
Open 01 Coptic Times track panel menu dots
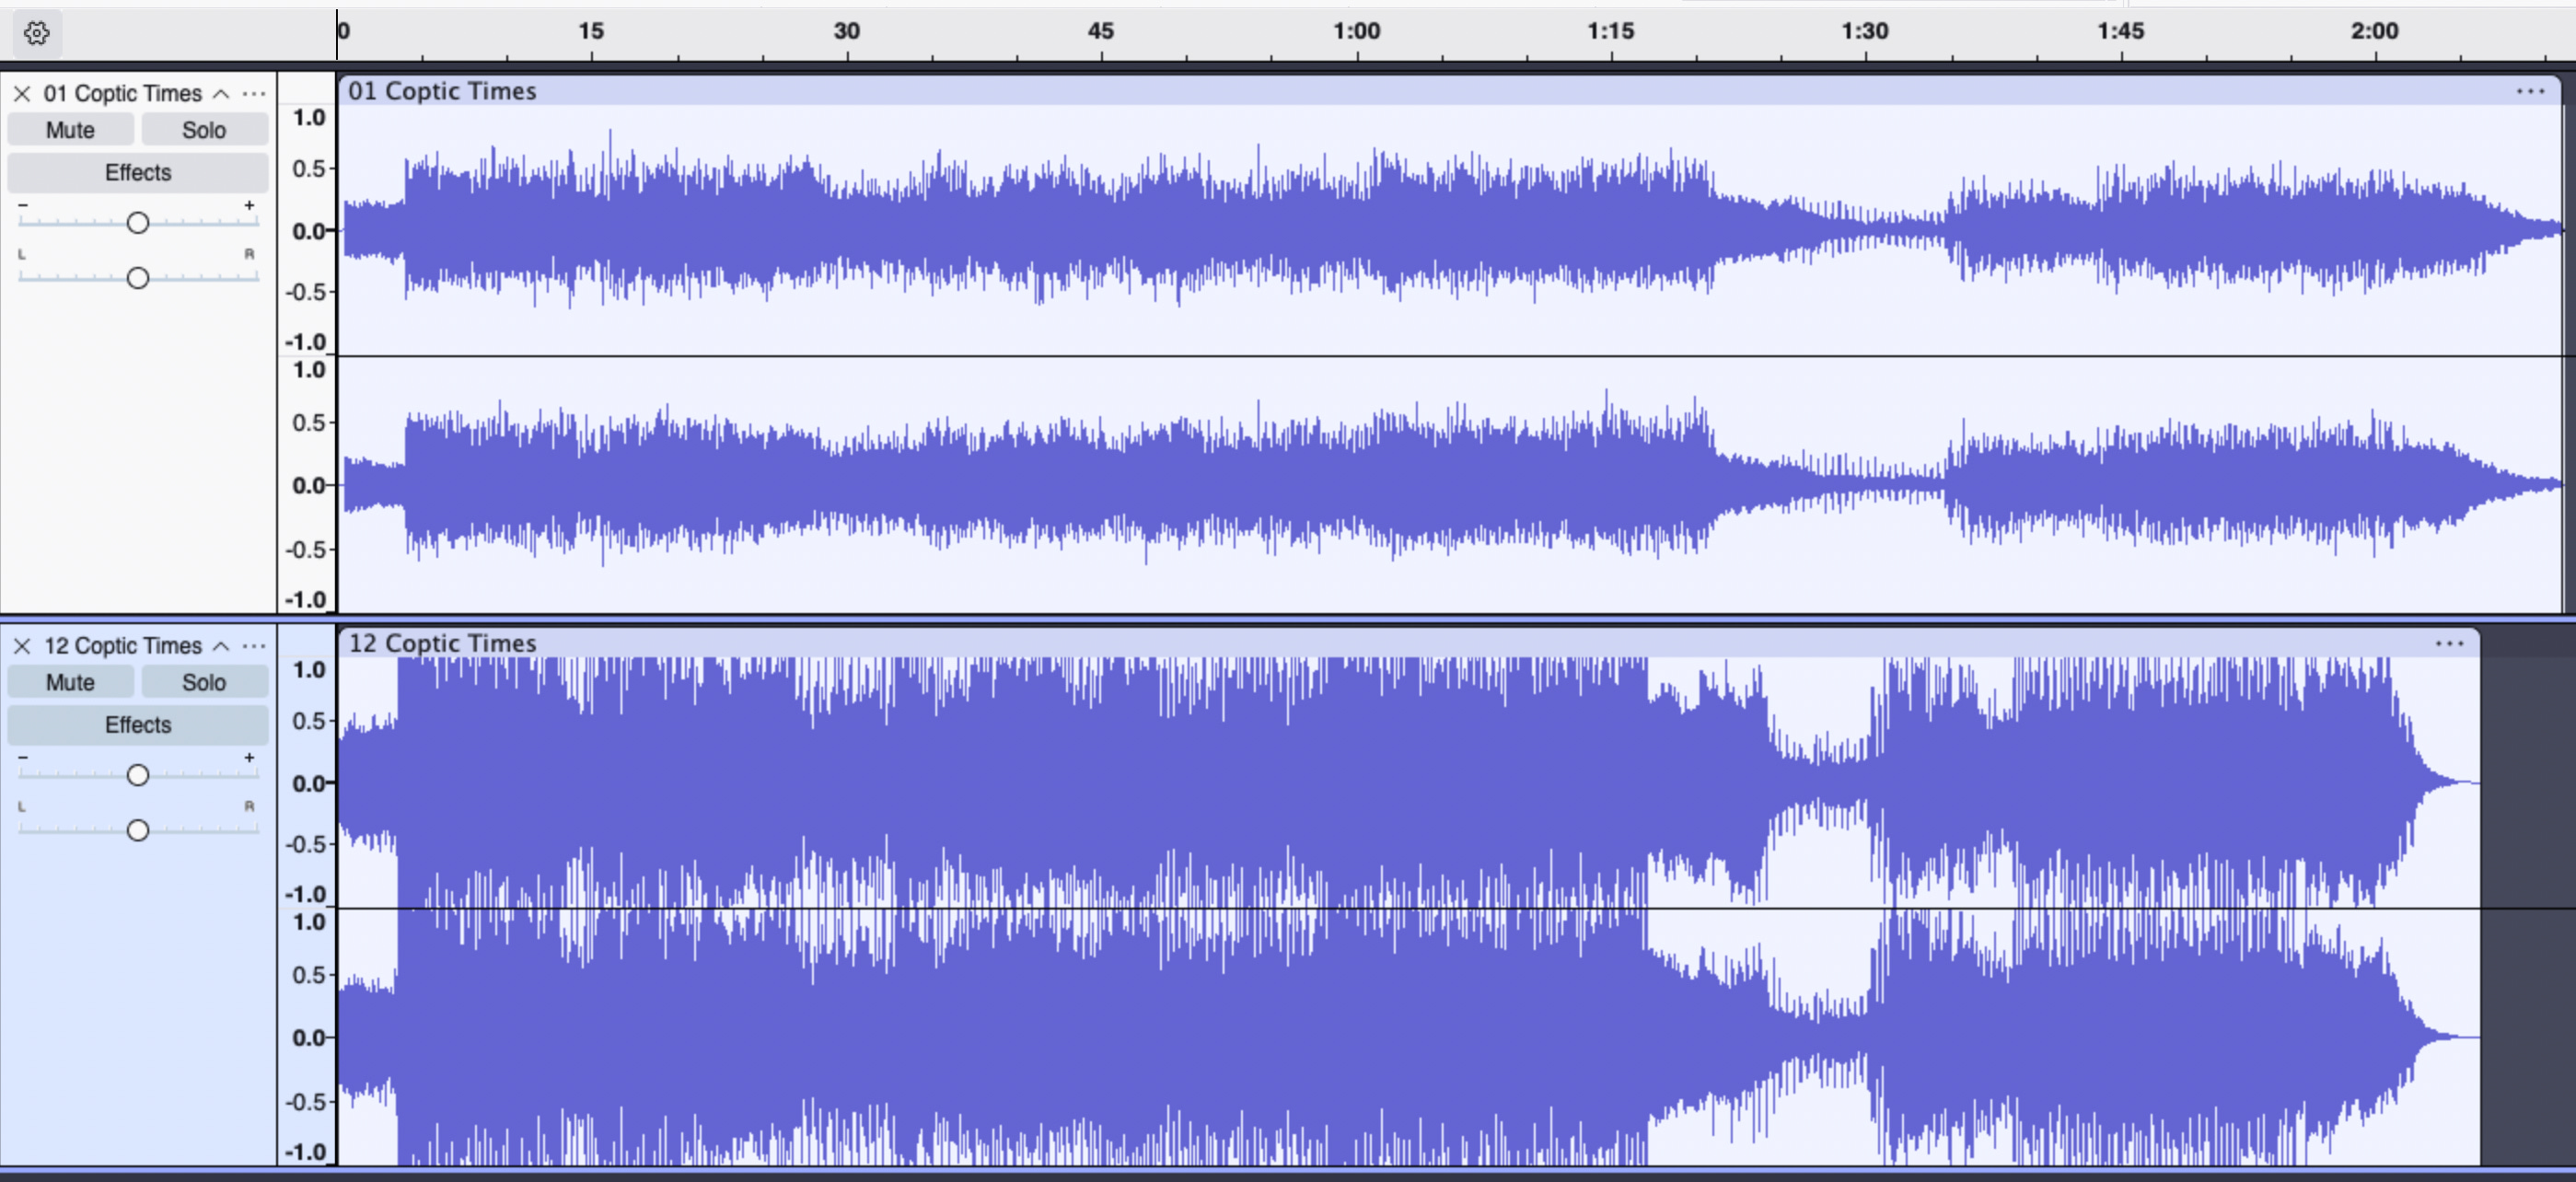click(254, 93)
